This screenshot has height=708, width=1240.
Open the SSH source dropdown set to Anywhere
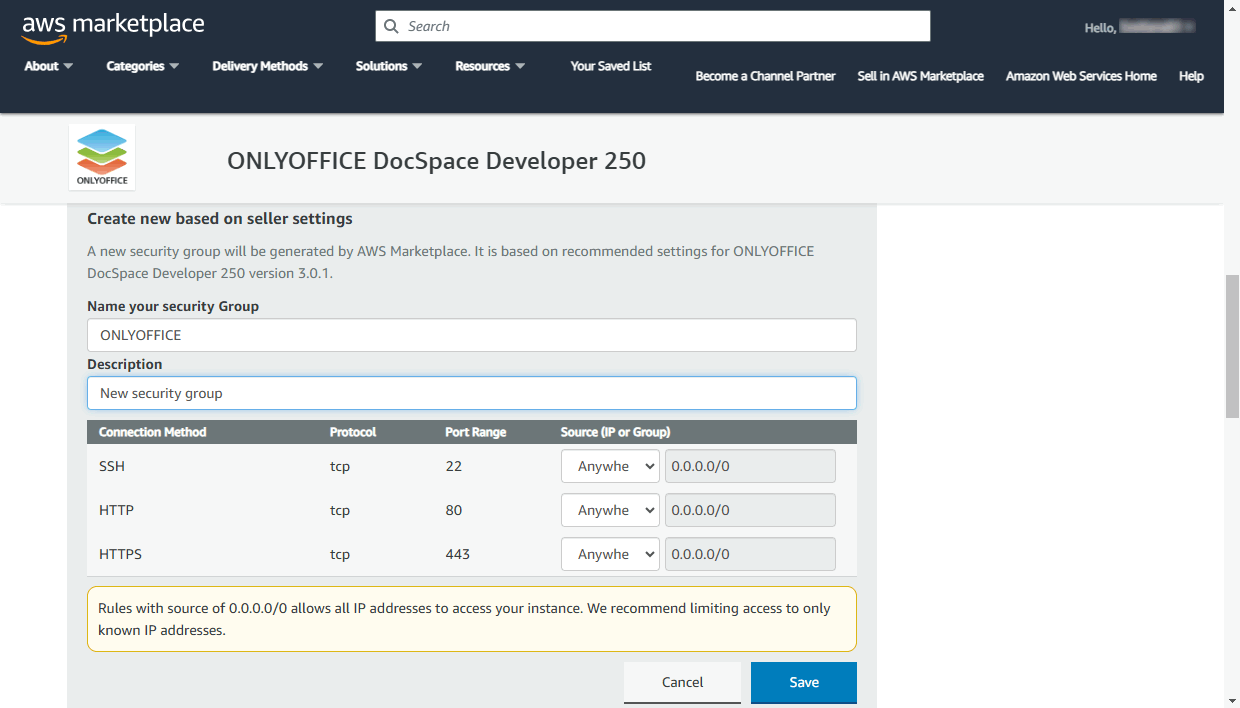pyautogui.click(x=610, y=465)
